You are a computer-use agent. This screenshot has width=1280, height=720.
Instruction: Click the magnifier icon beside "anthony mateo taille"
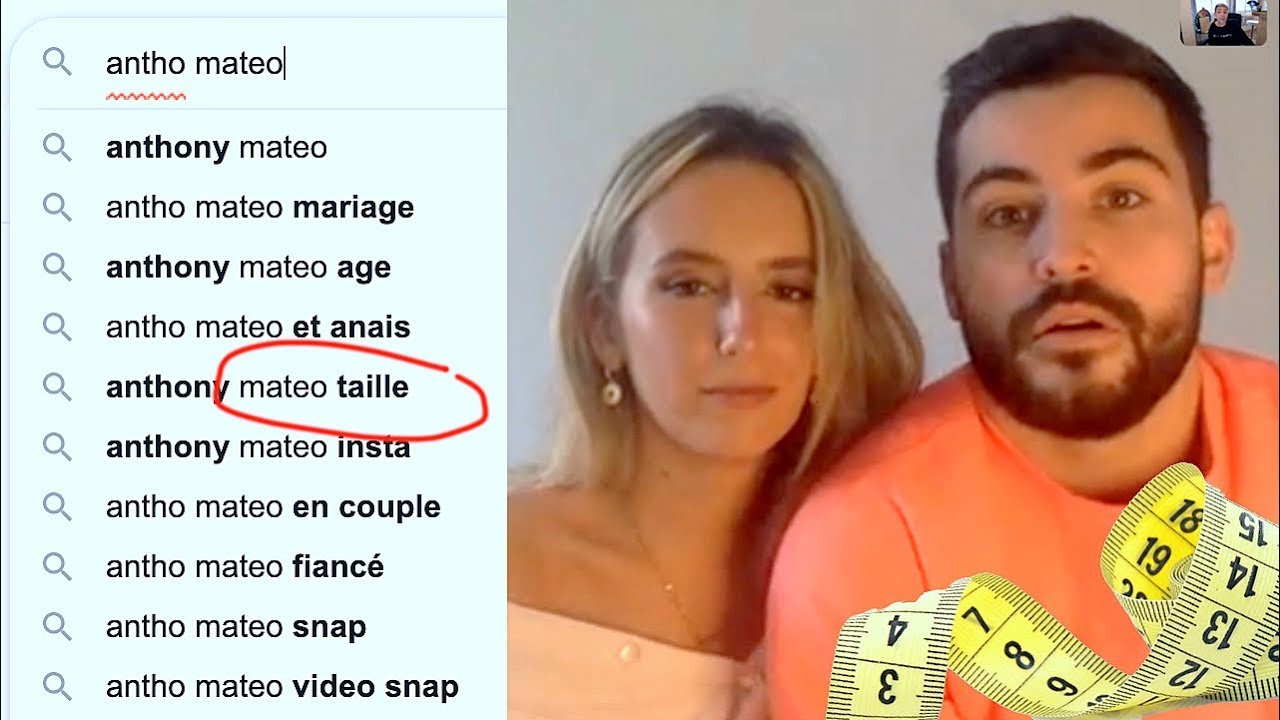pos(57,387)
